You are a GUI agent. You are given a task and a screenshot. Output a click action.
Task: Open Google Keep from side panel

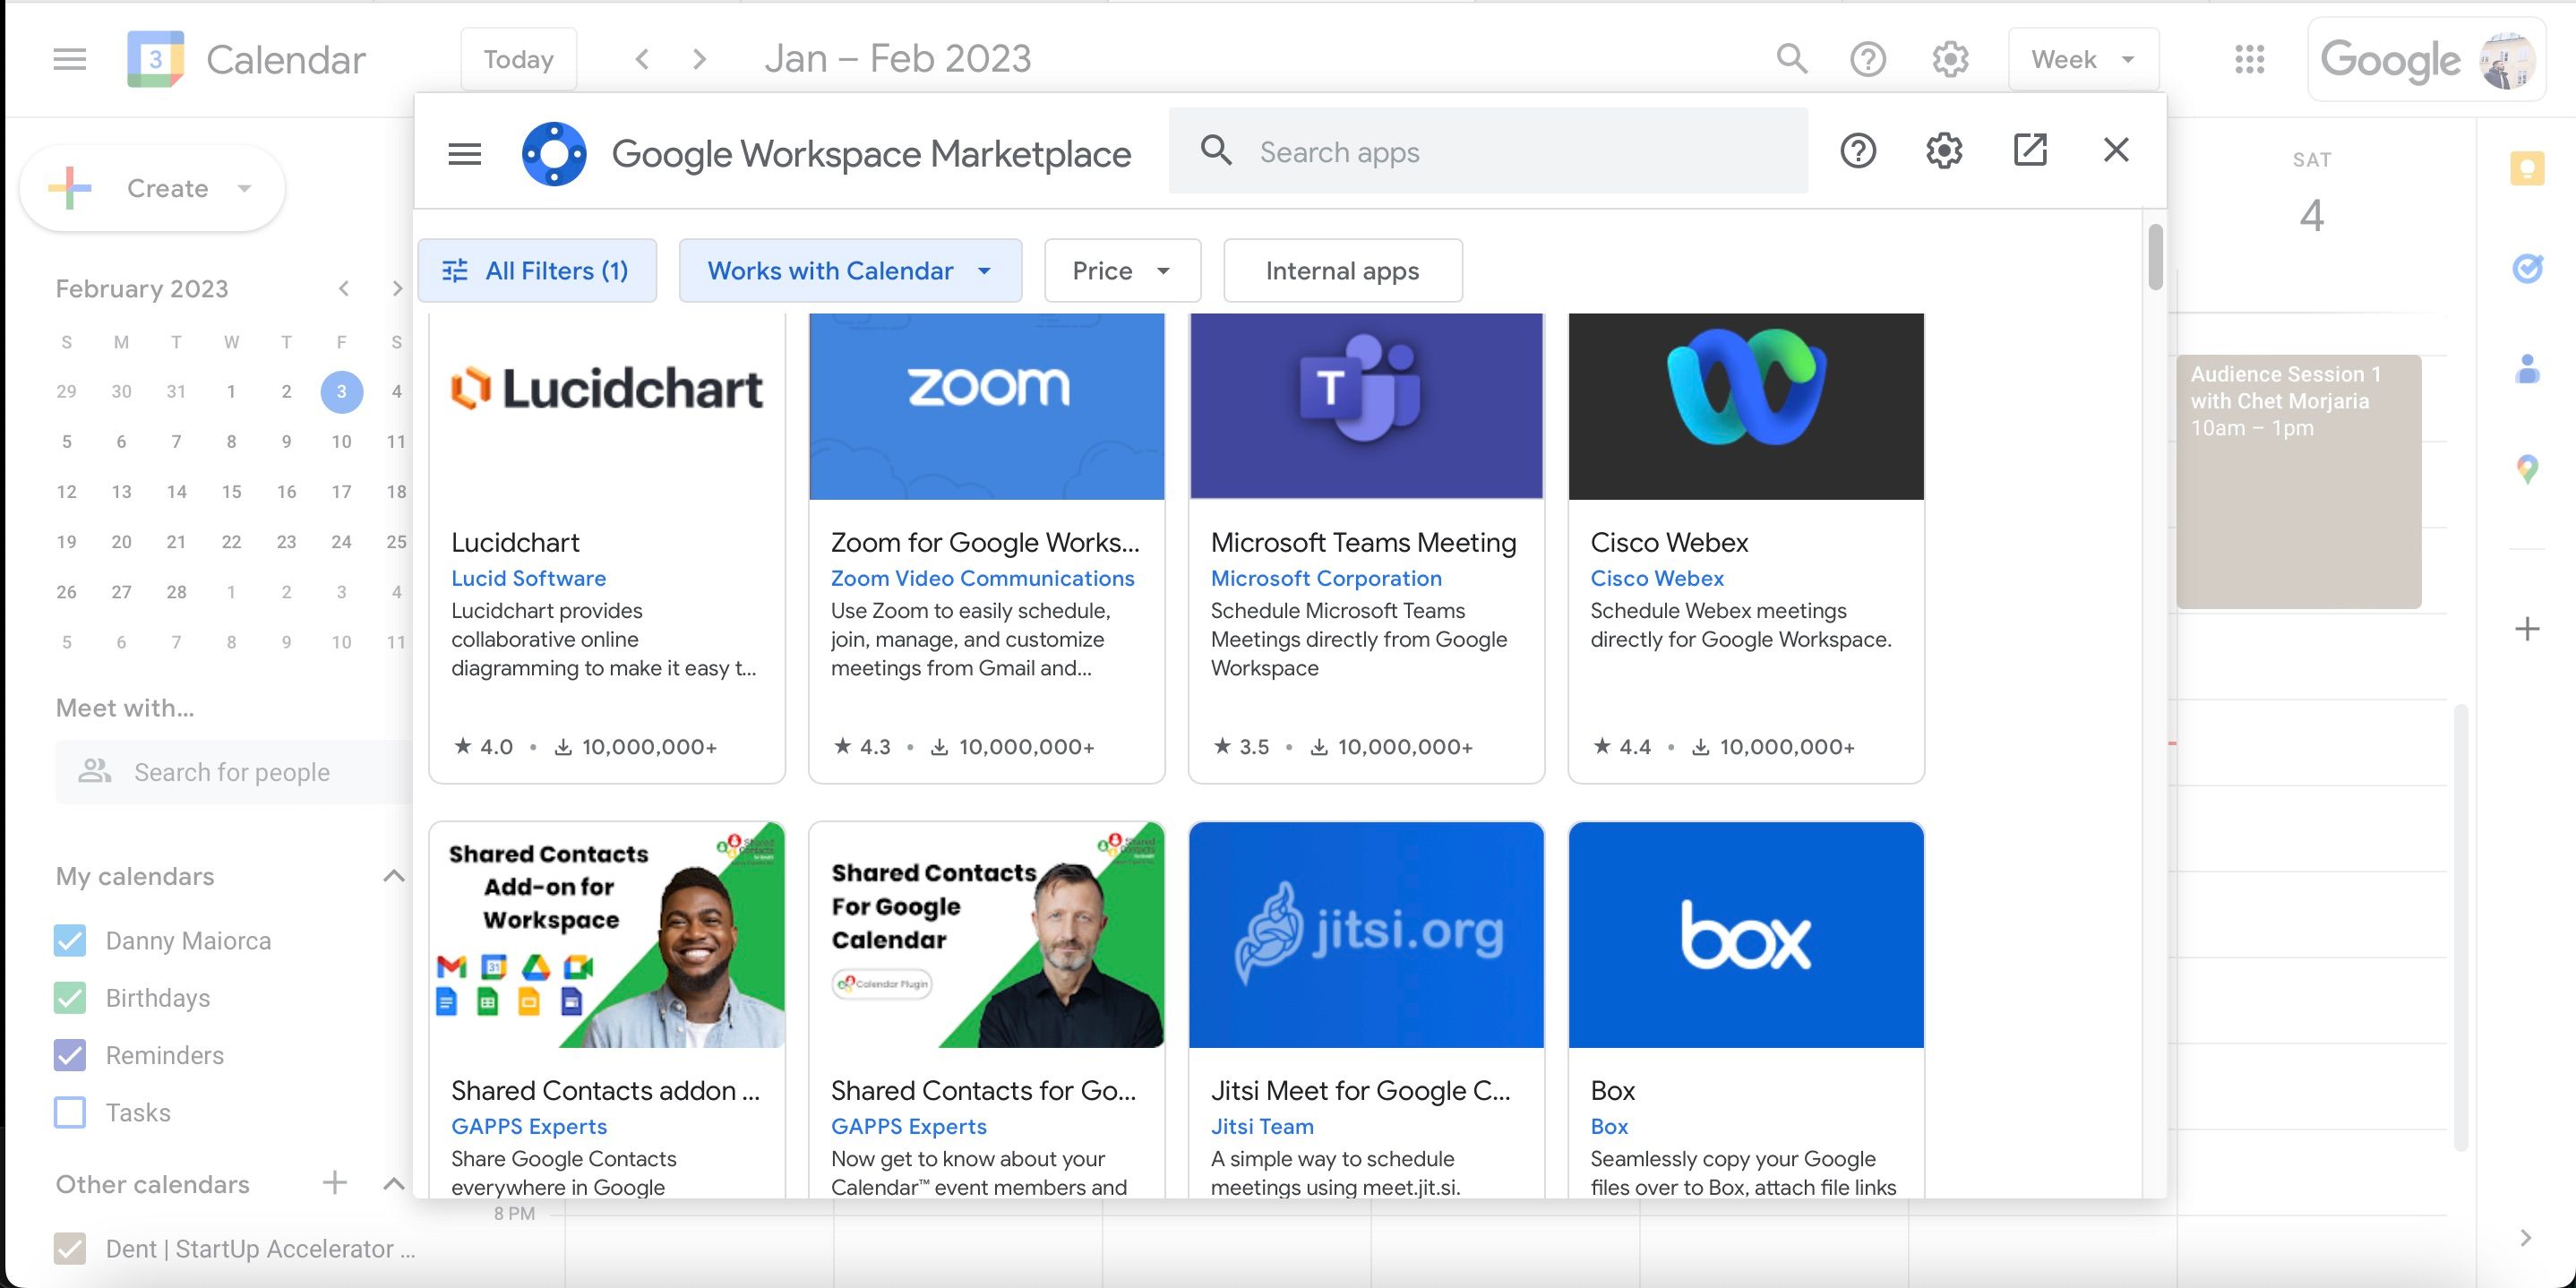pyautogui.click(x=2526, y=168)
